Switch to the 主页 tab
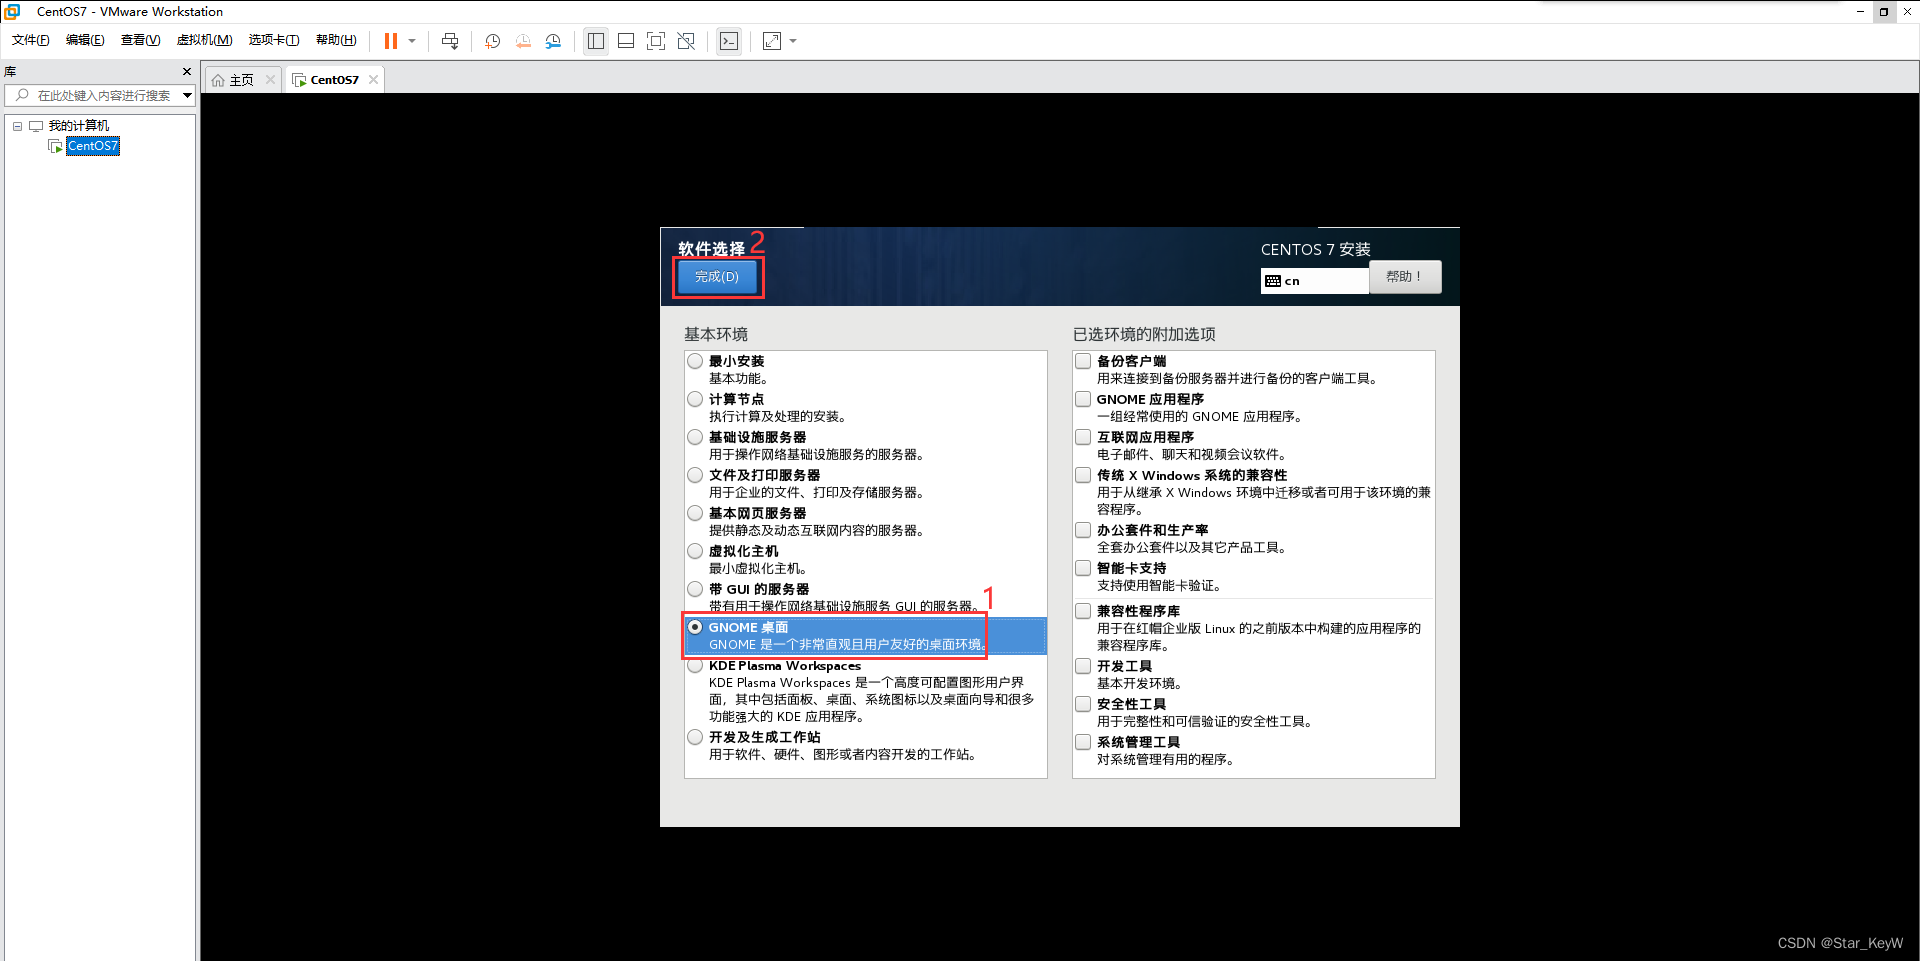 [240, 79]
